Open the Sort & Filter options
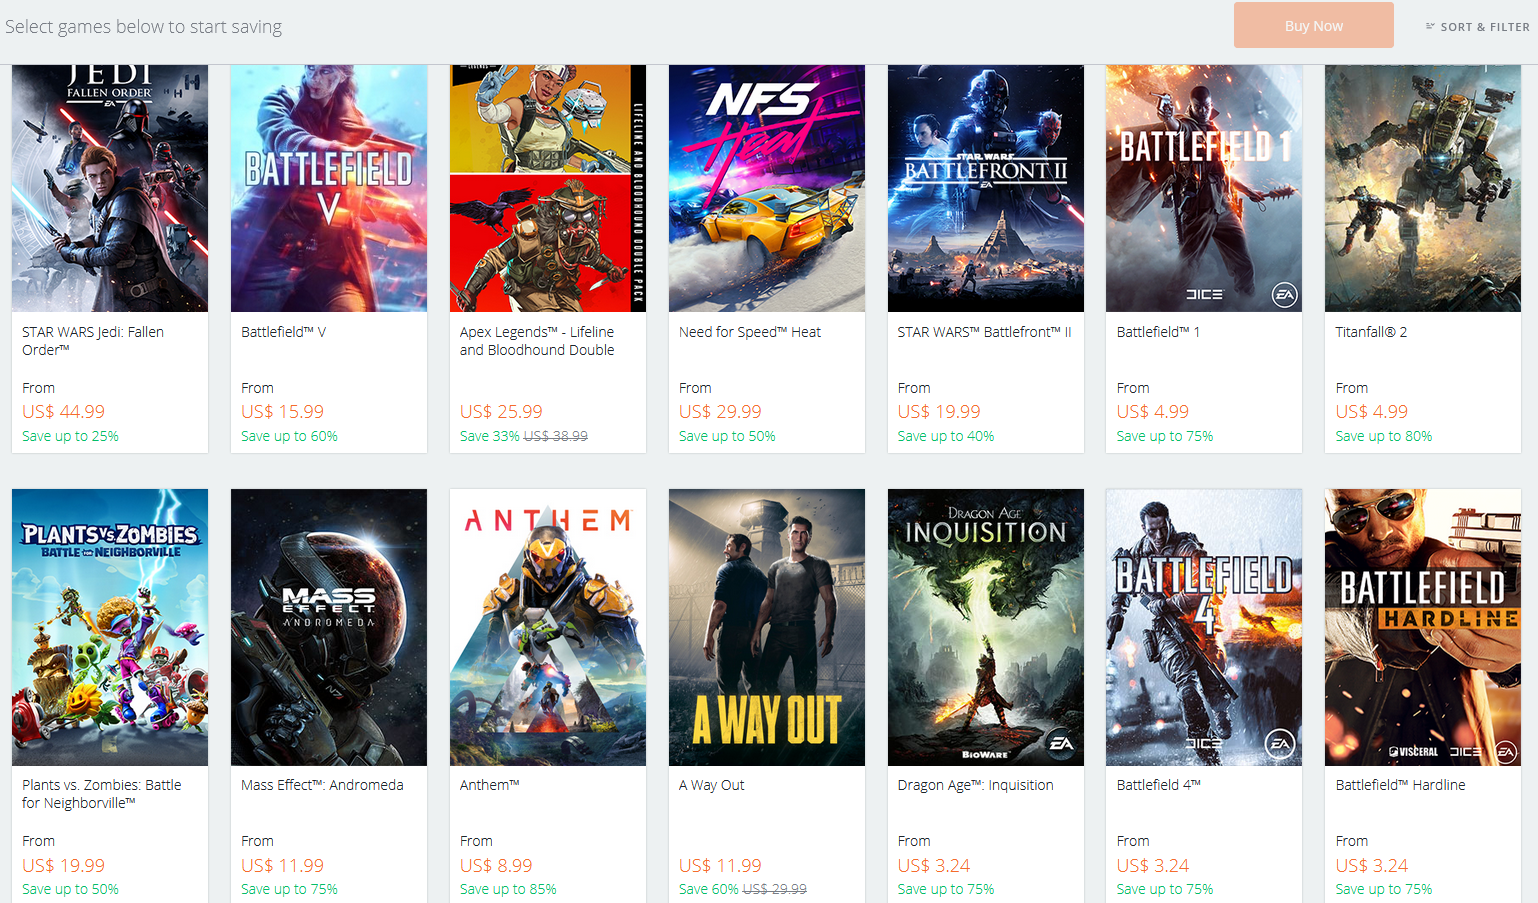The width and height of the screenshot is (1538, 903). (x=1477, y=27)
